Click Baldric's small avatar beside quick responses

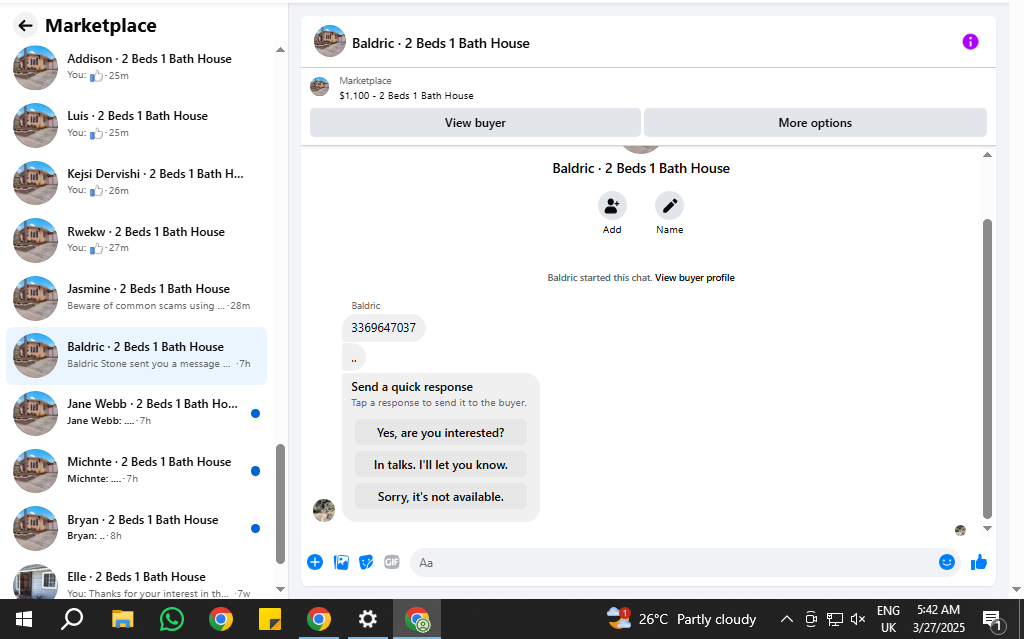point(324,510)
